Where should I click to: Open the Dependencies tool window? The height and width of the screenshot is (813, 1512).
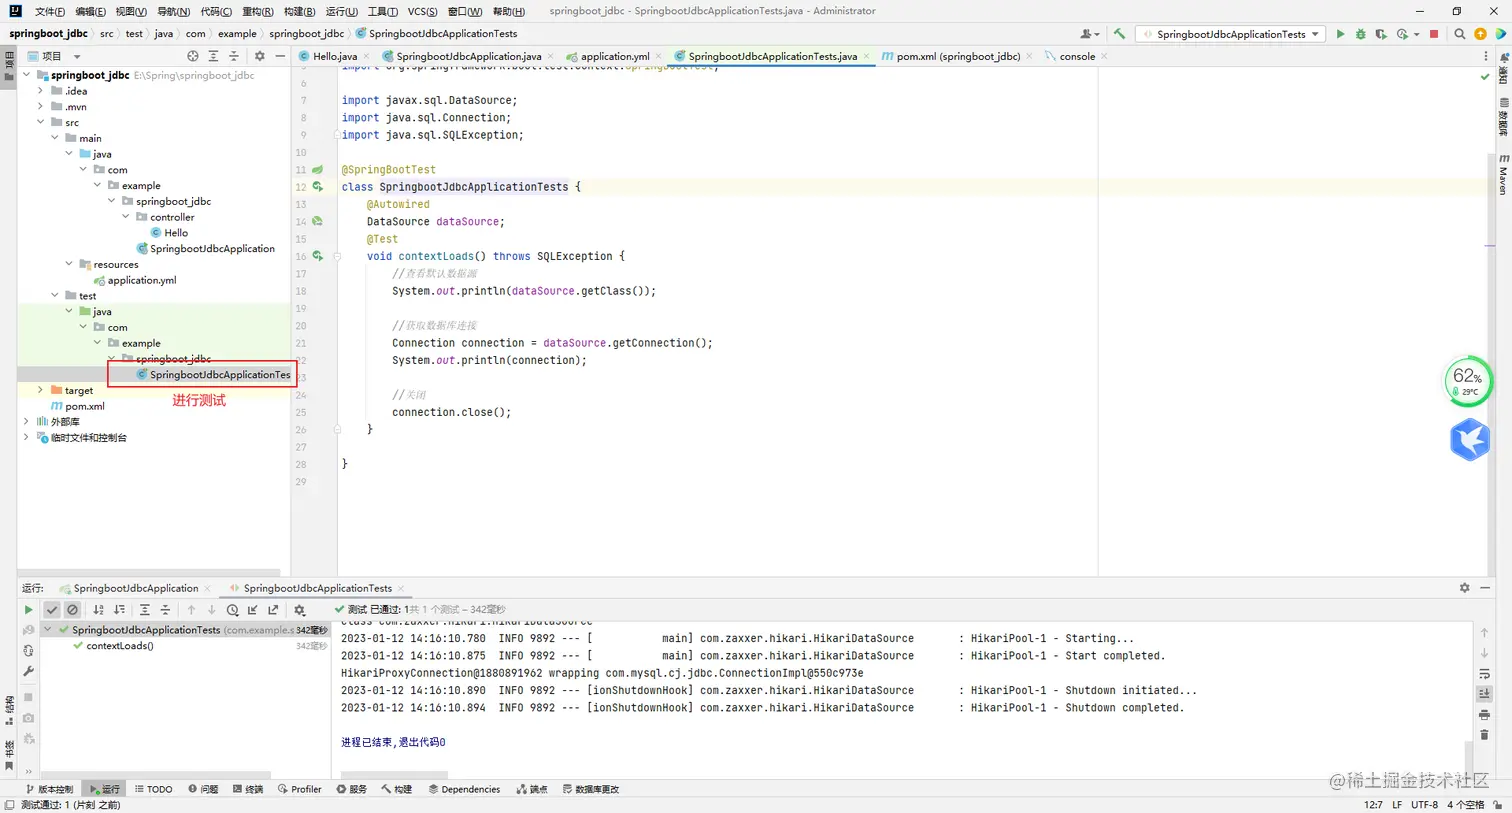pos(464,789)
